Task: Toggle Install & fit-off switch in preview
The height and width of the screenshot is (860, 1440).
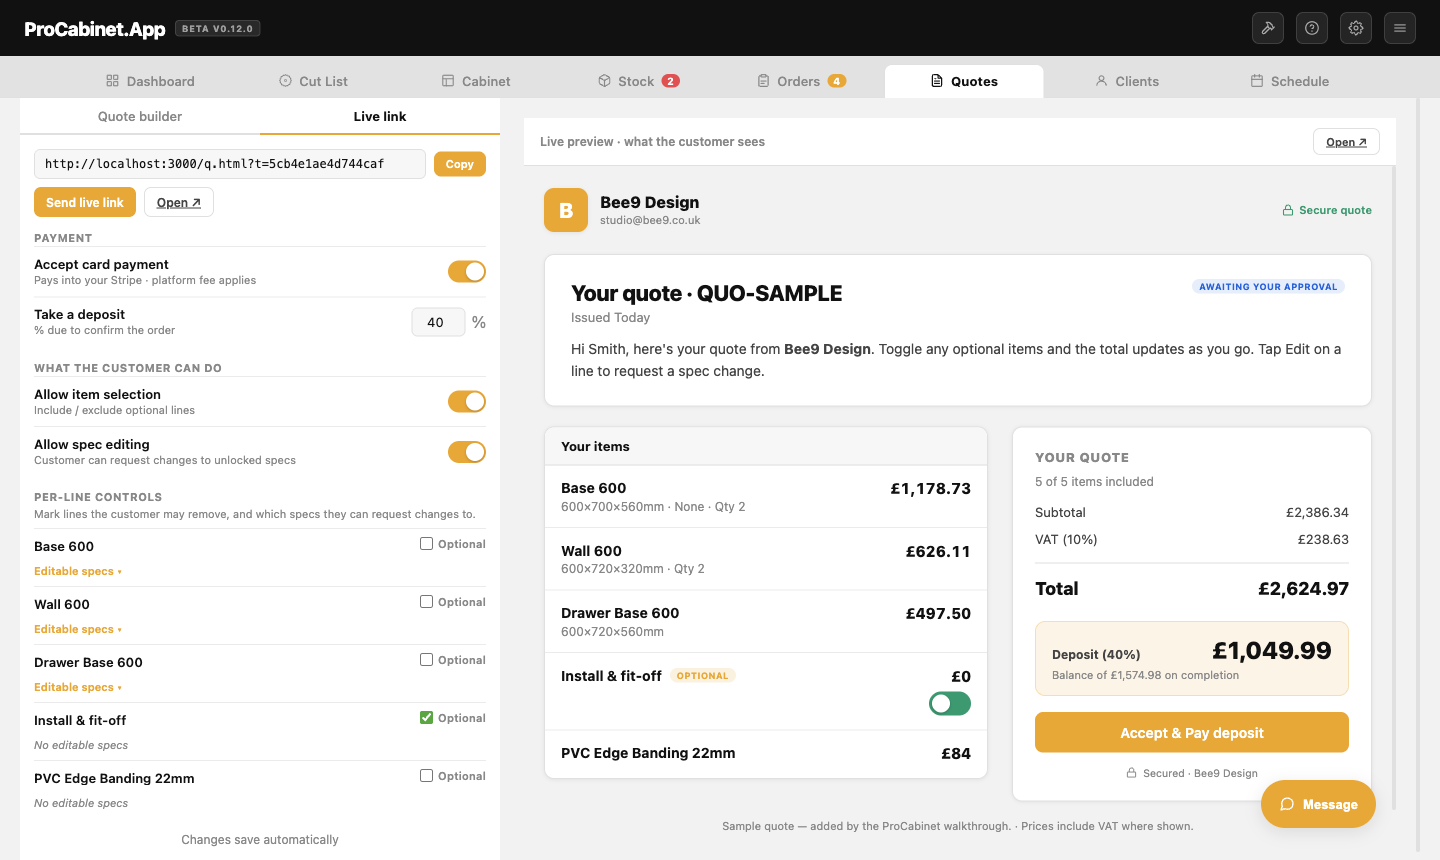Action: 950,704
